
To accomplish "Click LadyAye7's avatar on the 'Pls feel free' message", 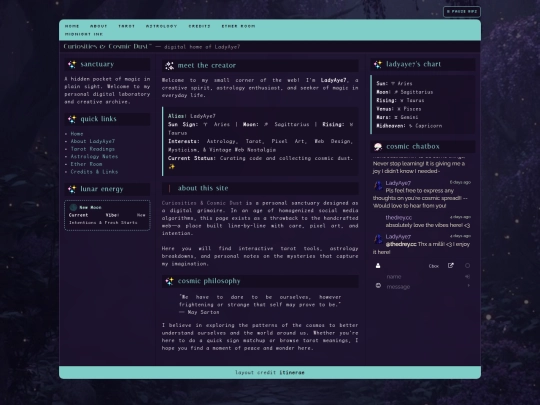I will 378,185.
